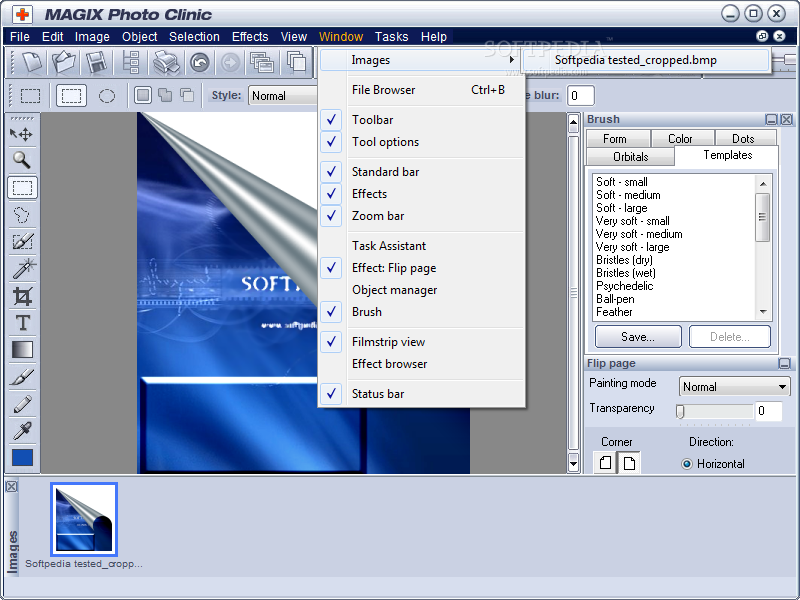Switch to the Orbitals tab

631,157
